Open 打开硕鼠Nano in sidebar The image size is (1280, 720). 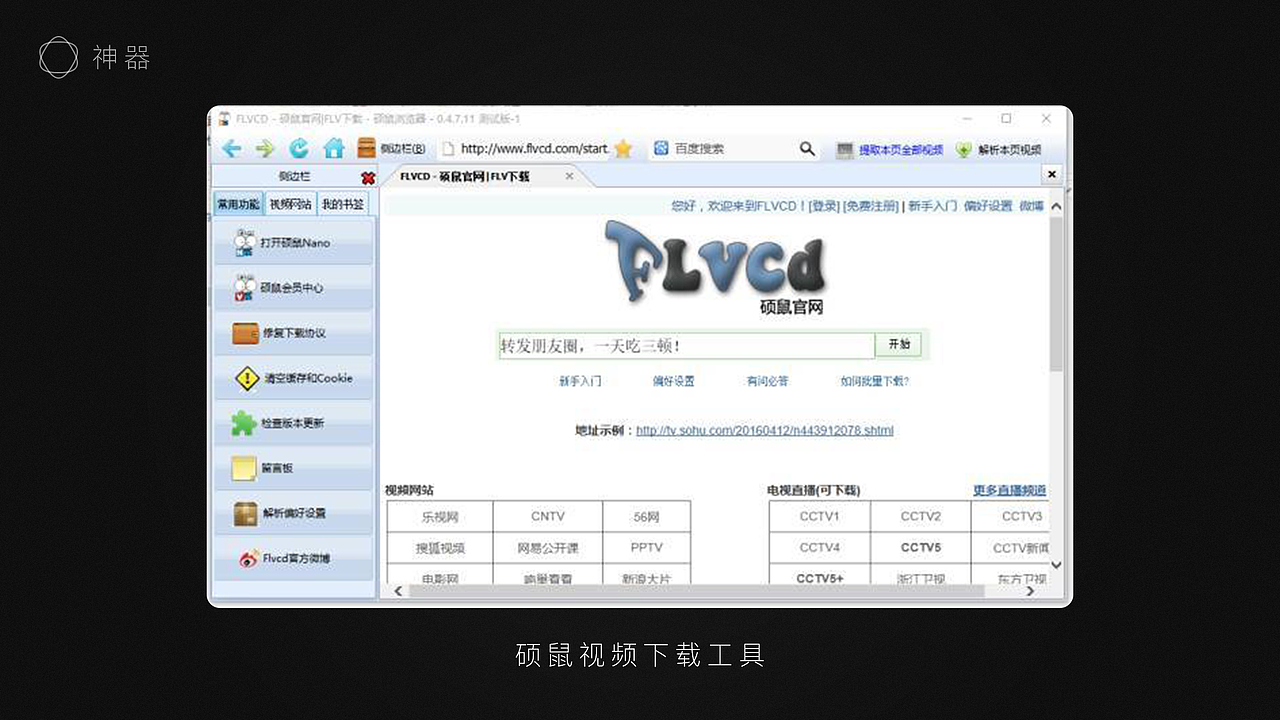tap(294, 243)
